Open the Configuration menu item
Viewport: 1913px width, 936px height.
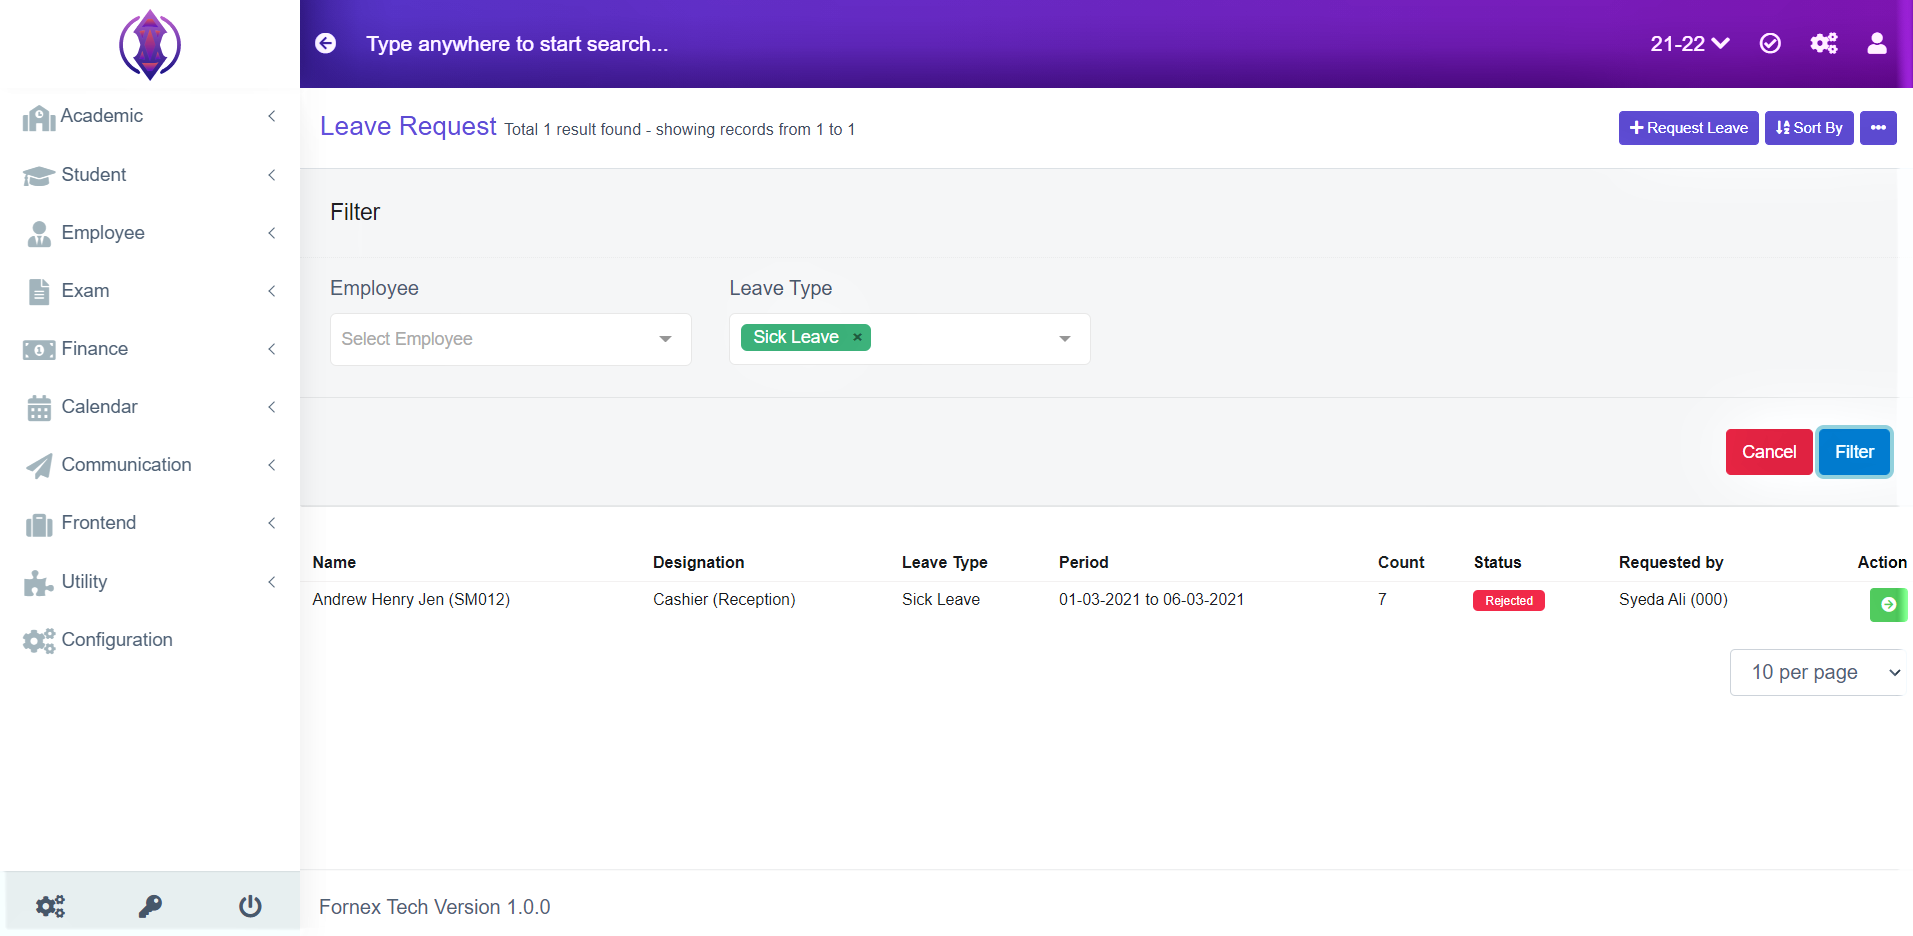click(150, 640)
